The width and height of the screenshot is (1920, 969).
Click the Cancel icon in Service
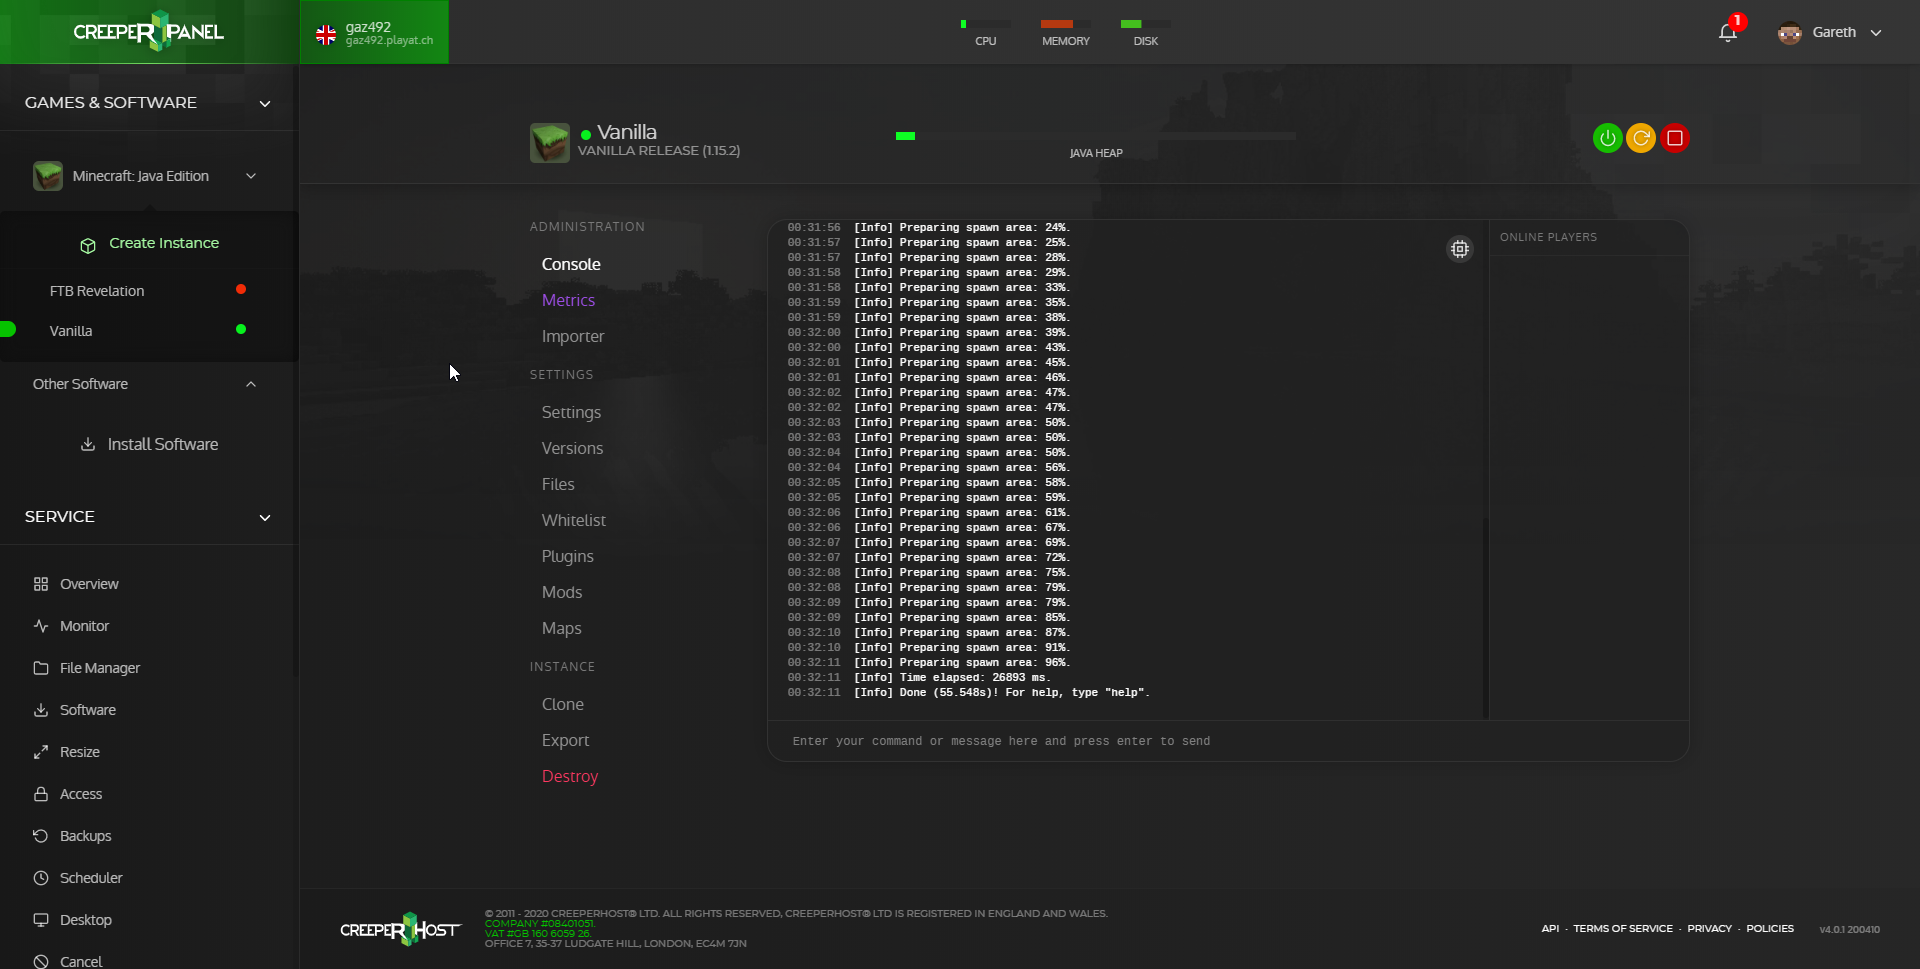(41, 961)
